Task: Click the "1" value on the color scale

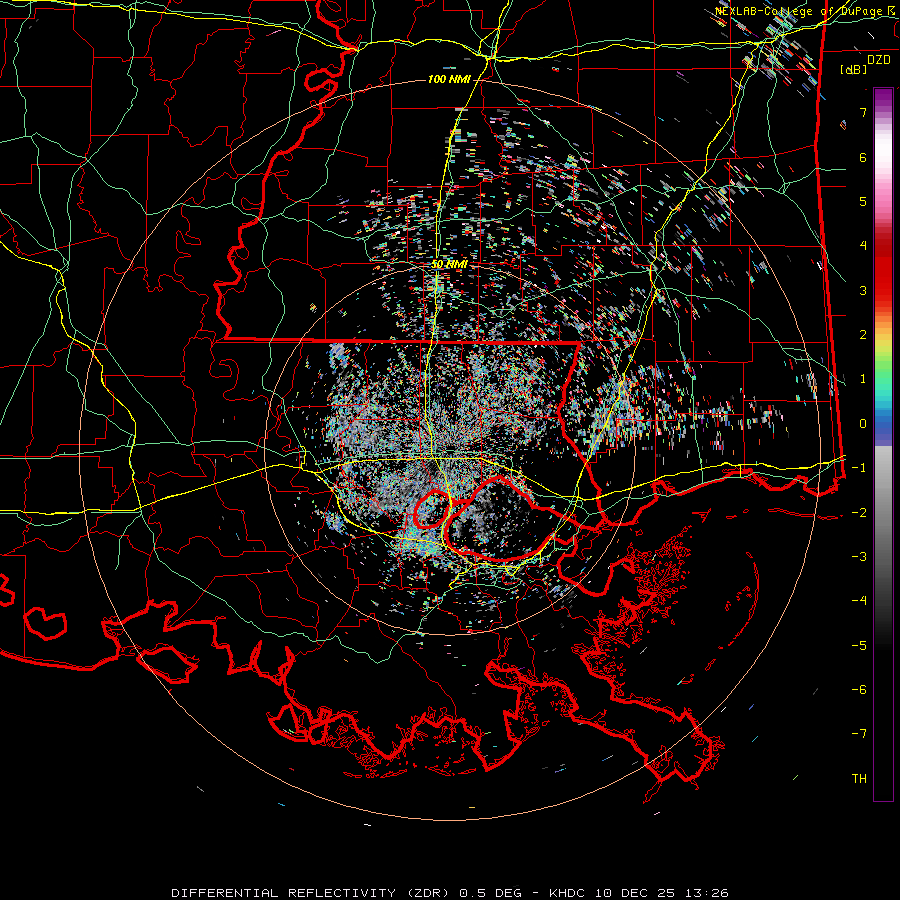Action: 863,379
